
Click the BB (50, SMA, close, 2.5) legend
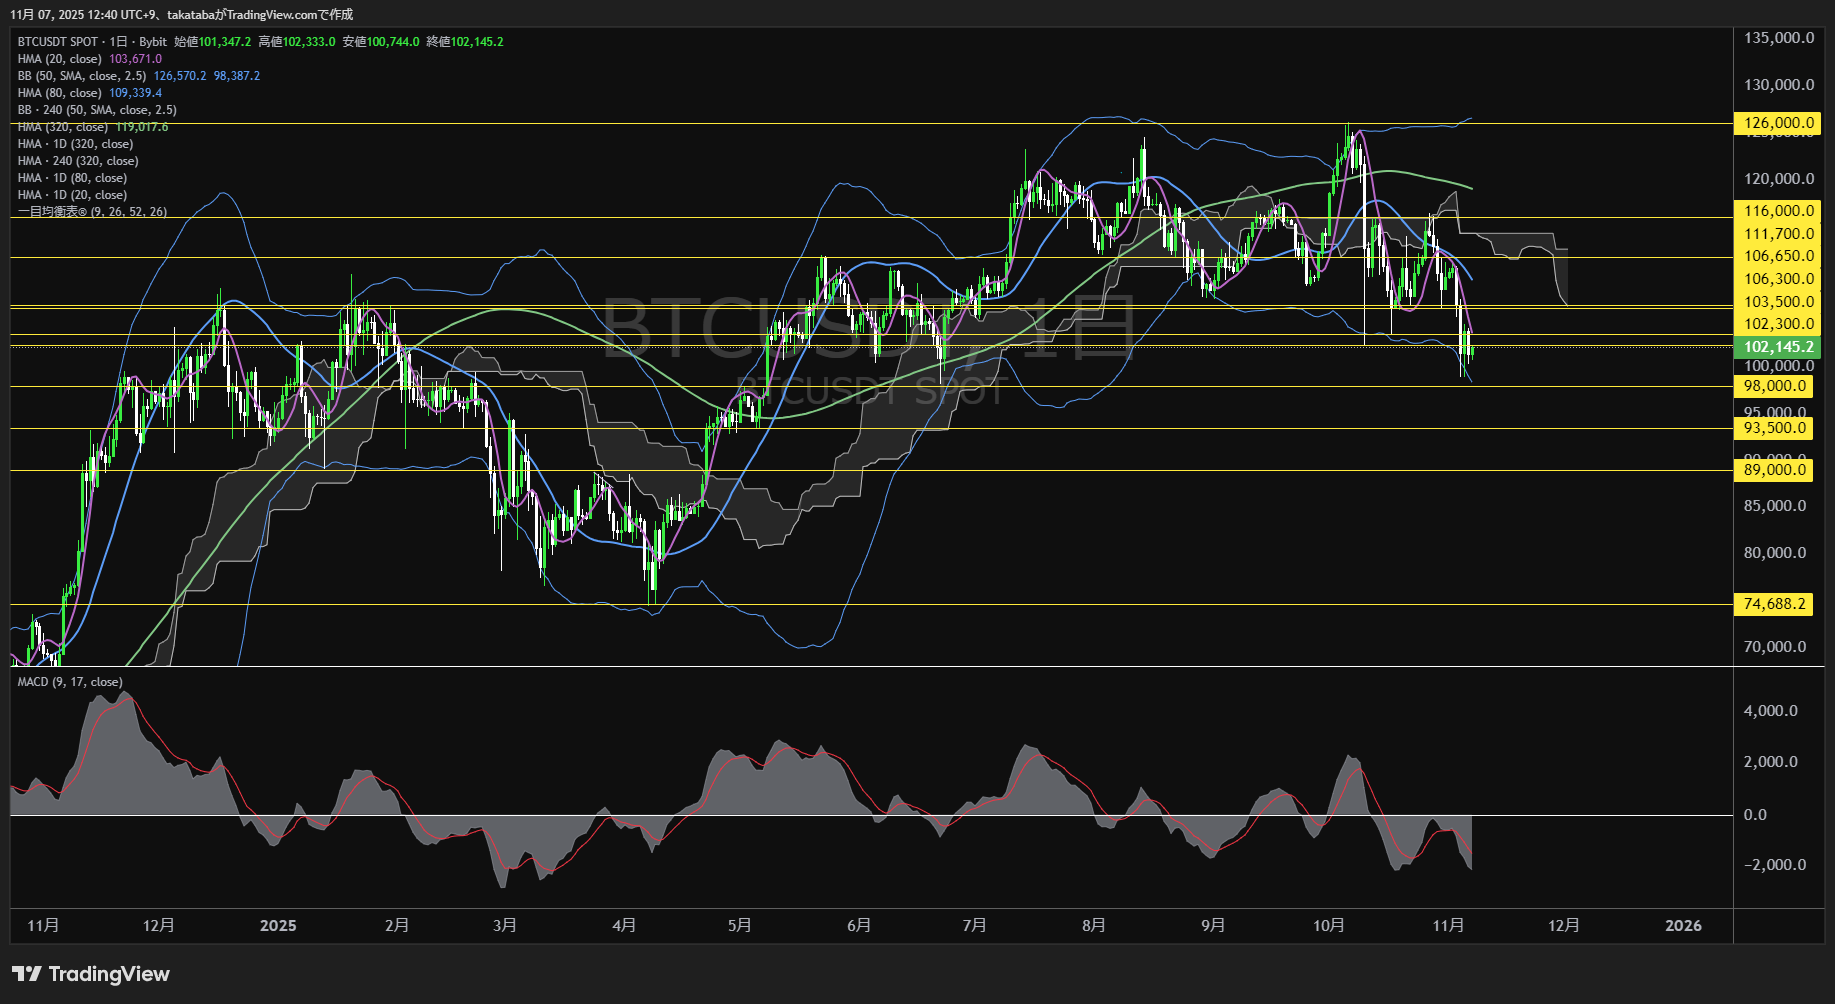(x=82, y=76)
